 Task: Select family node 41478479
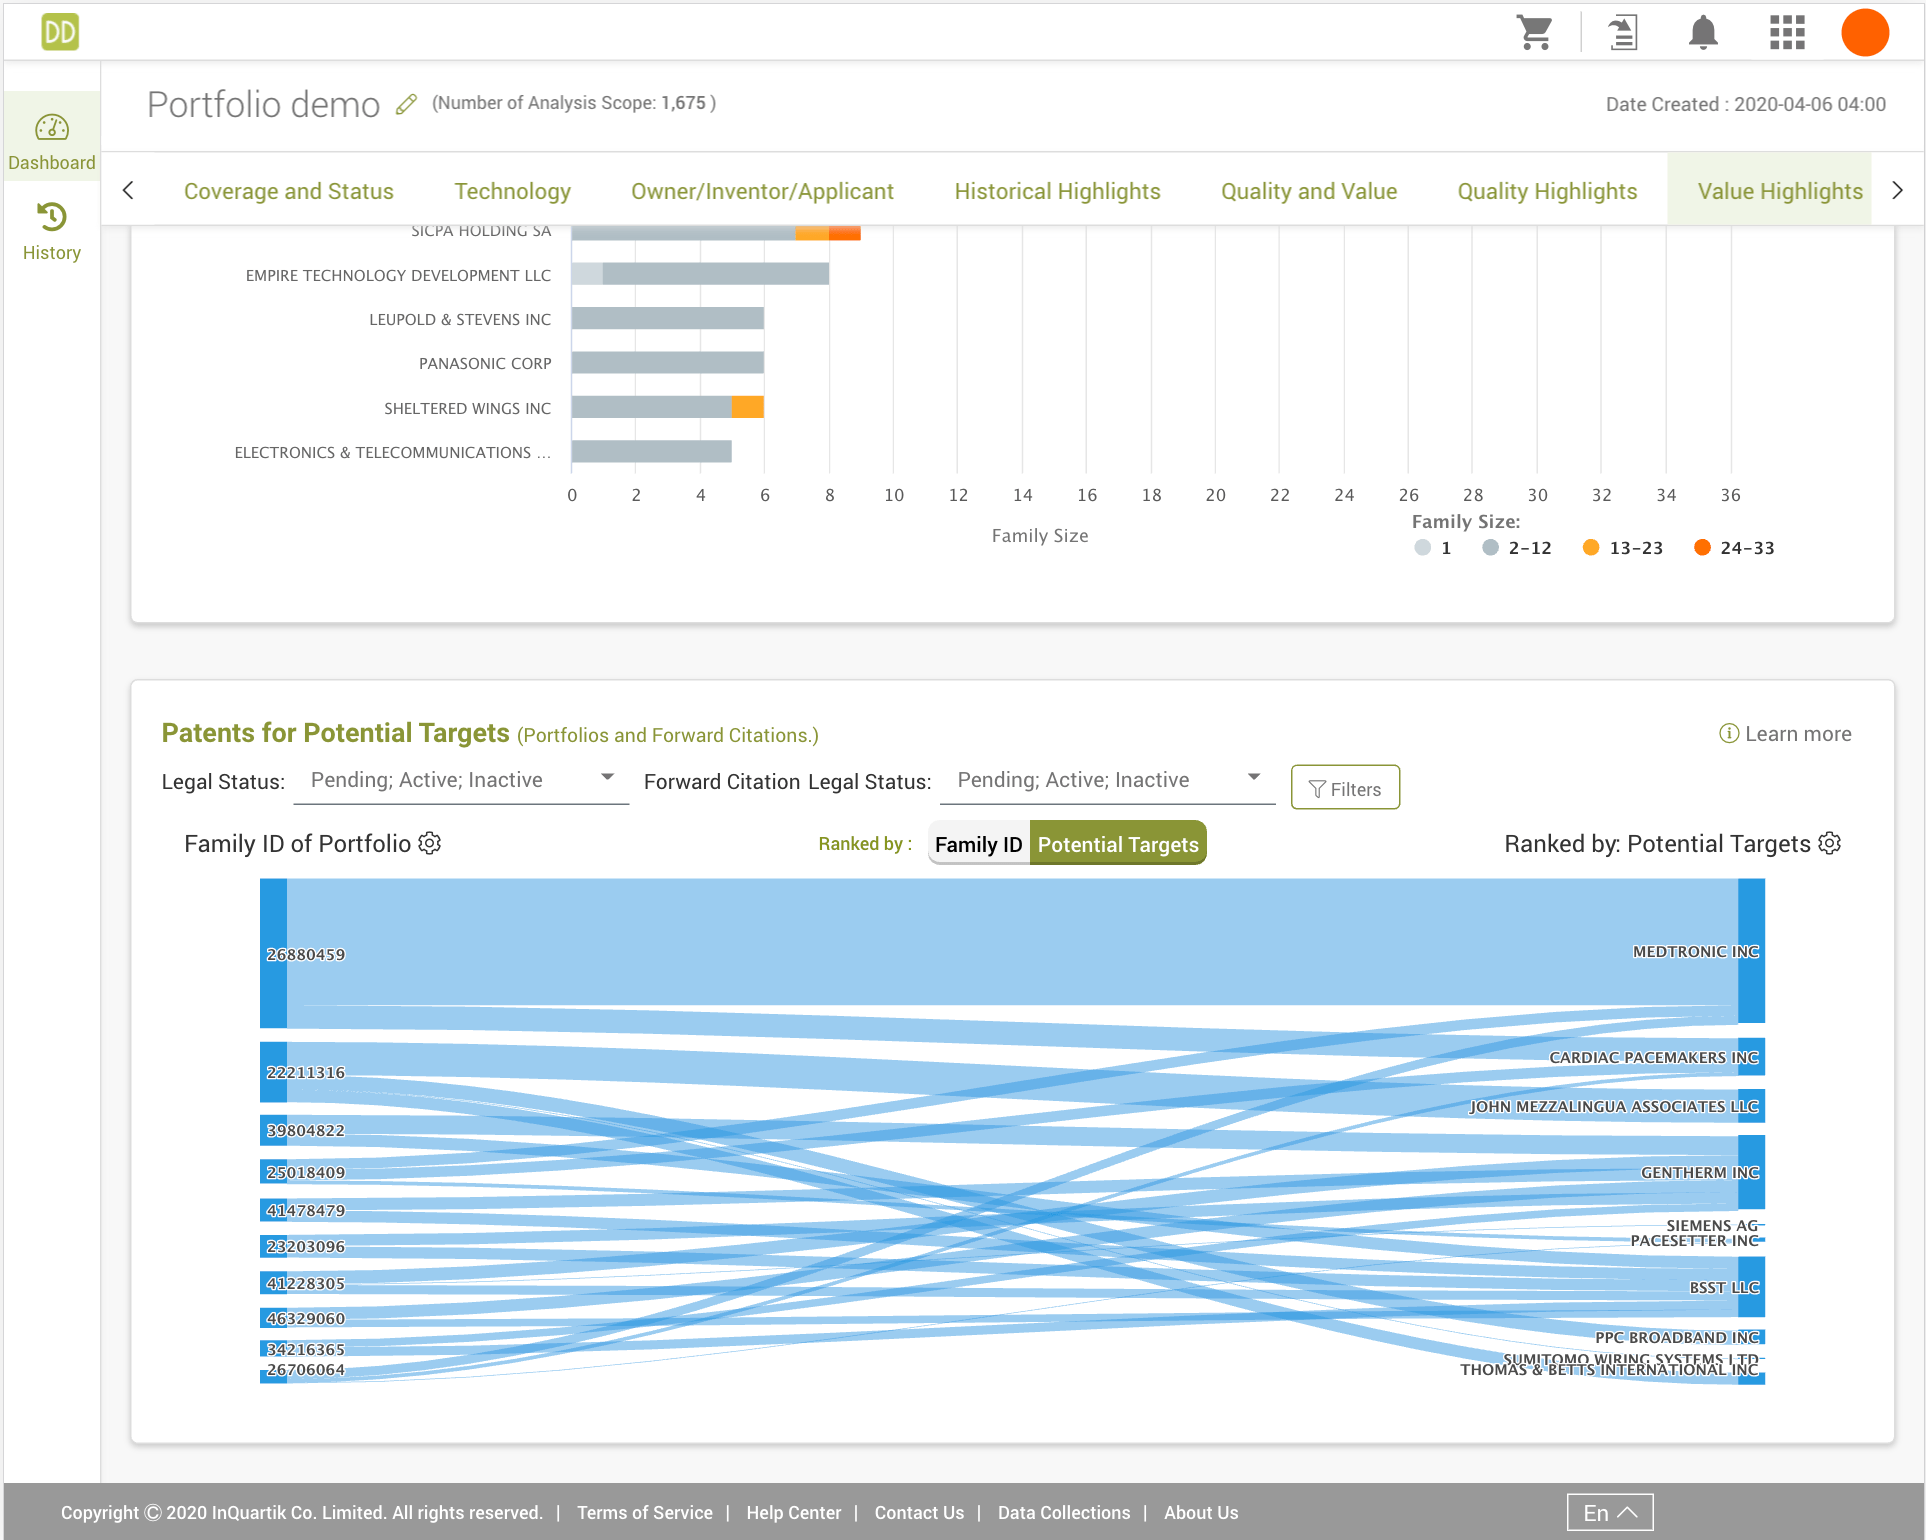click(273, 1210)
